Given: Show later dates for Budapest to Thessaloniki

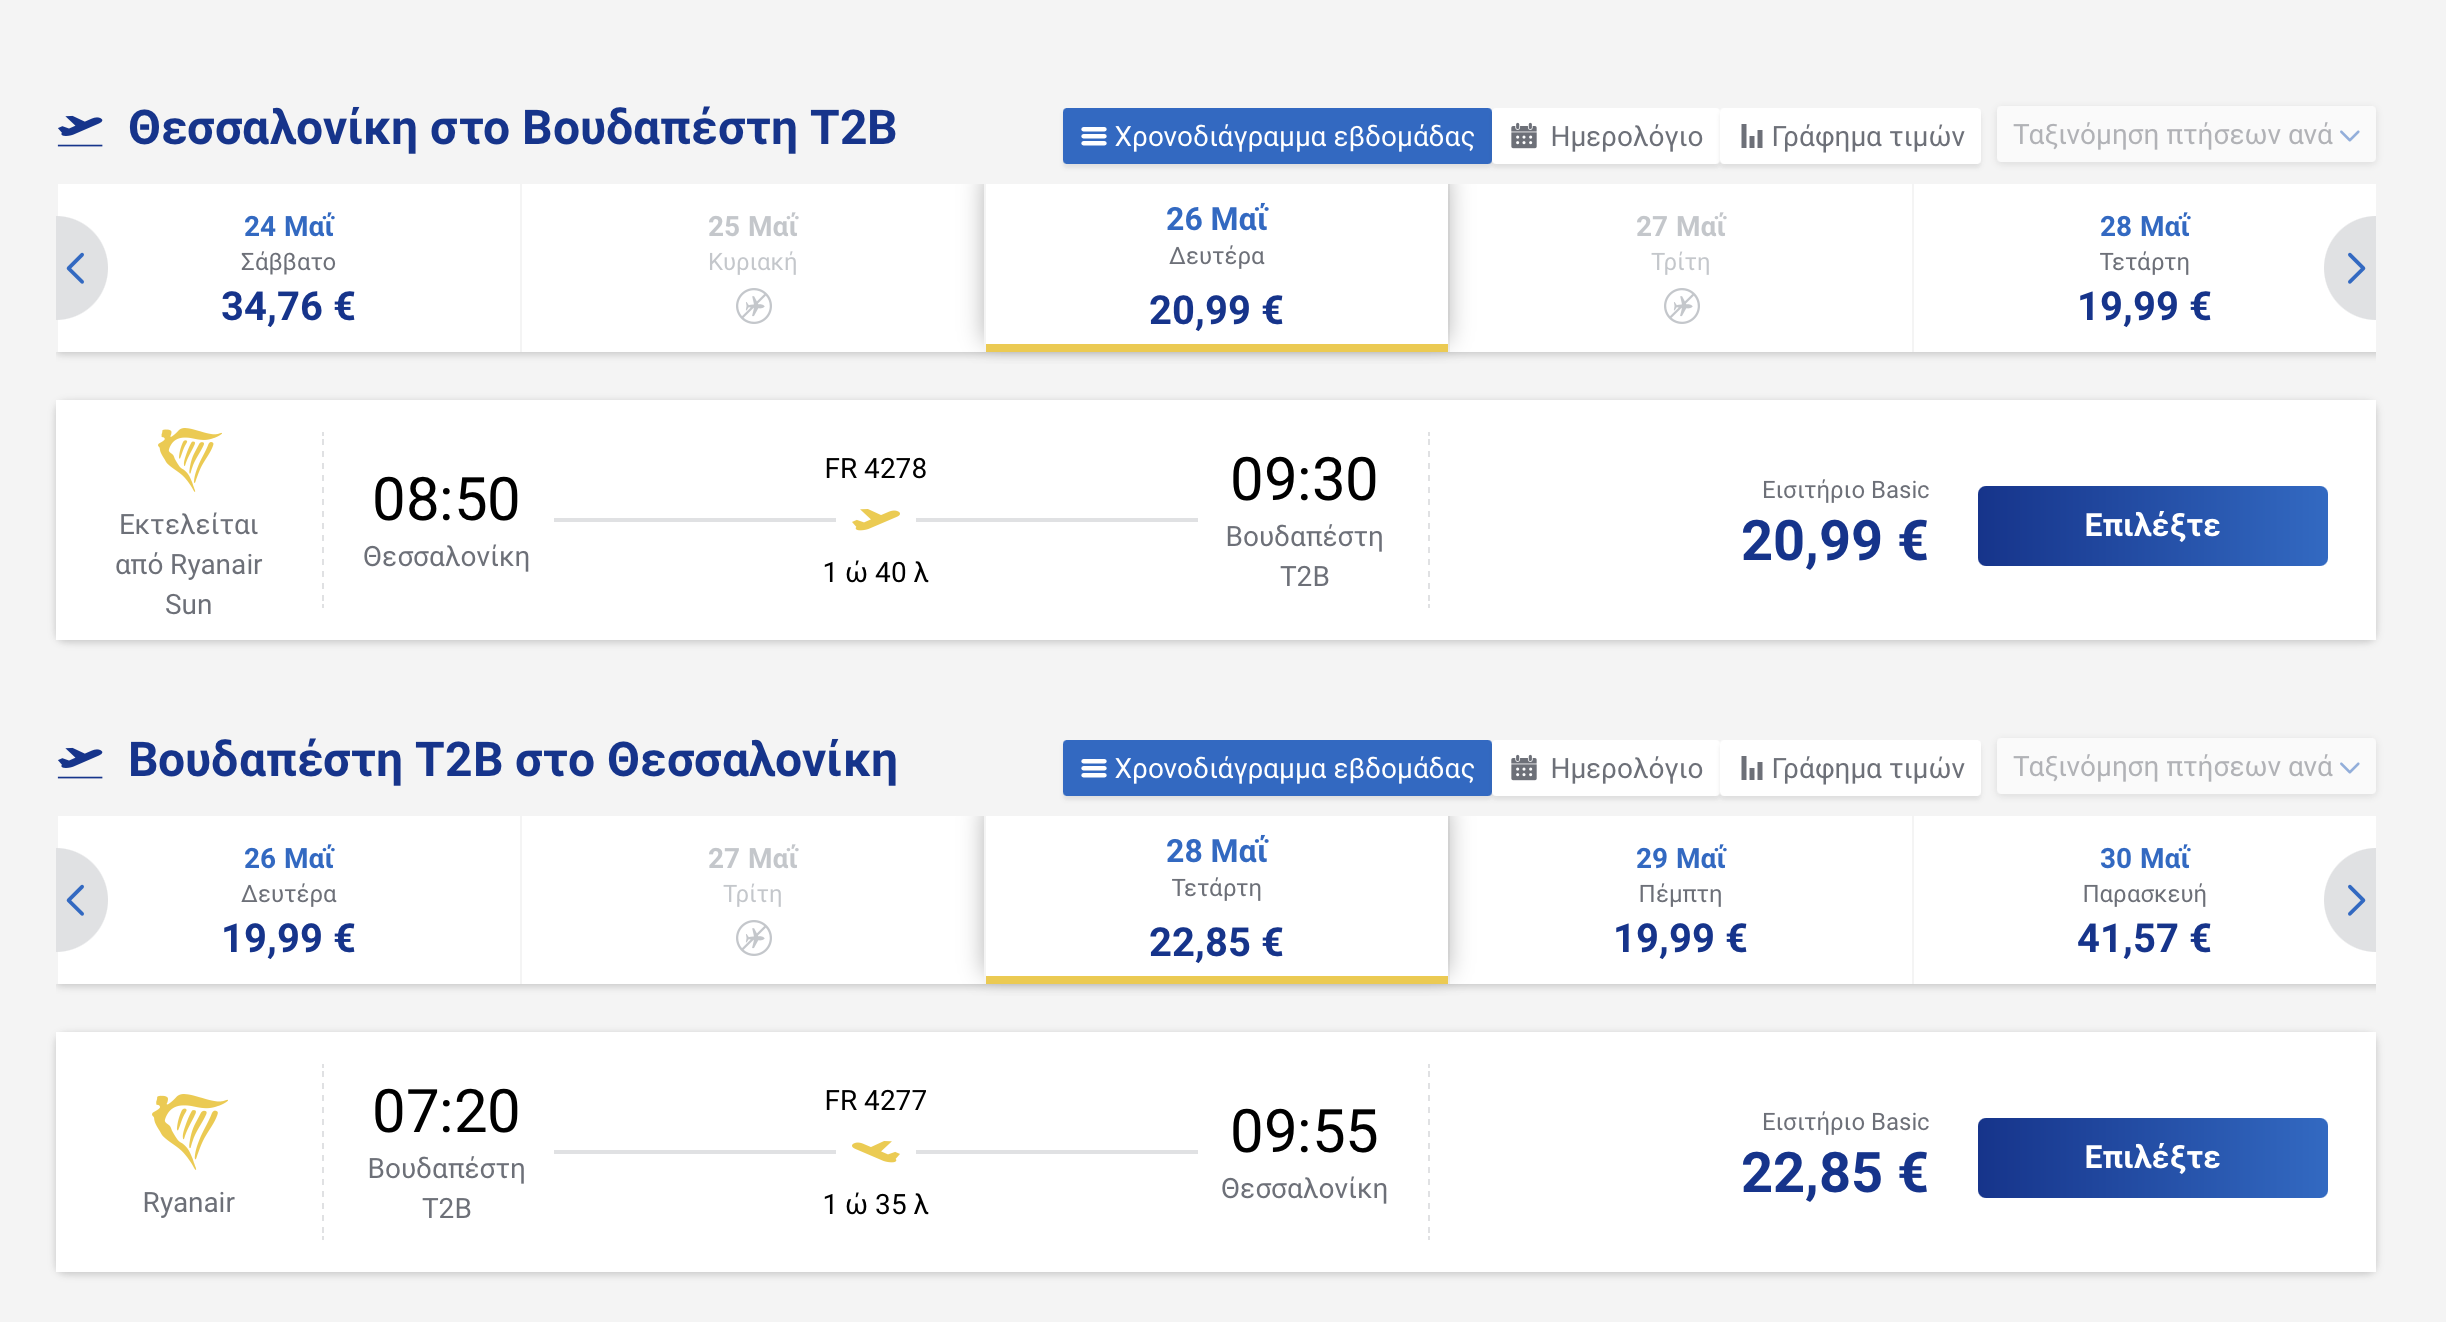Looking at the screenshot, I should (x=2354, y=900).
